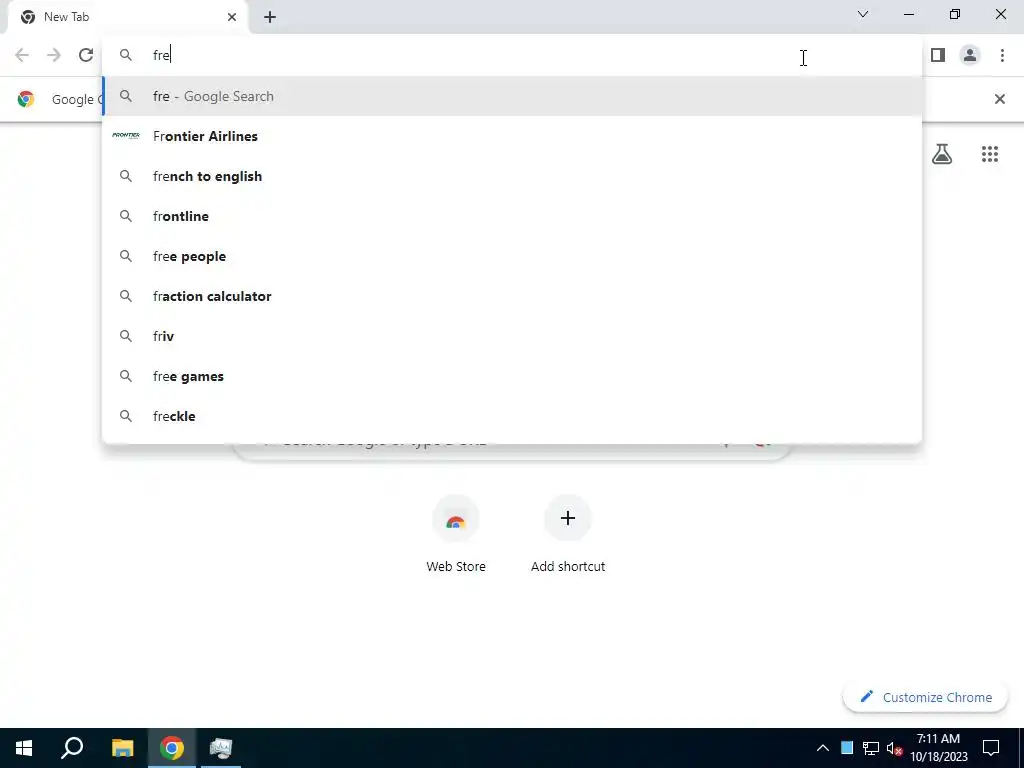Image resolution: width=1024 pixels, height=768 pixels.
Task: Open the clock showing 7:11 AM
Action: [x=938, y=748]
